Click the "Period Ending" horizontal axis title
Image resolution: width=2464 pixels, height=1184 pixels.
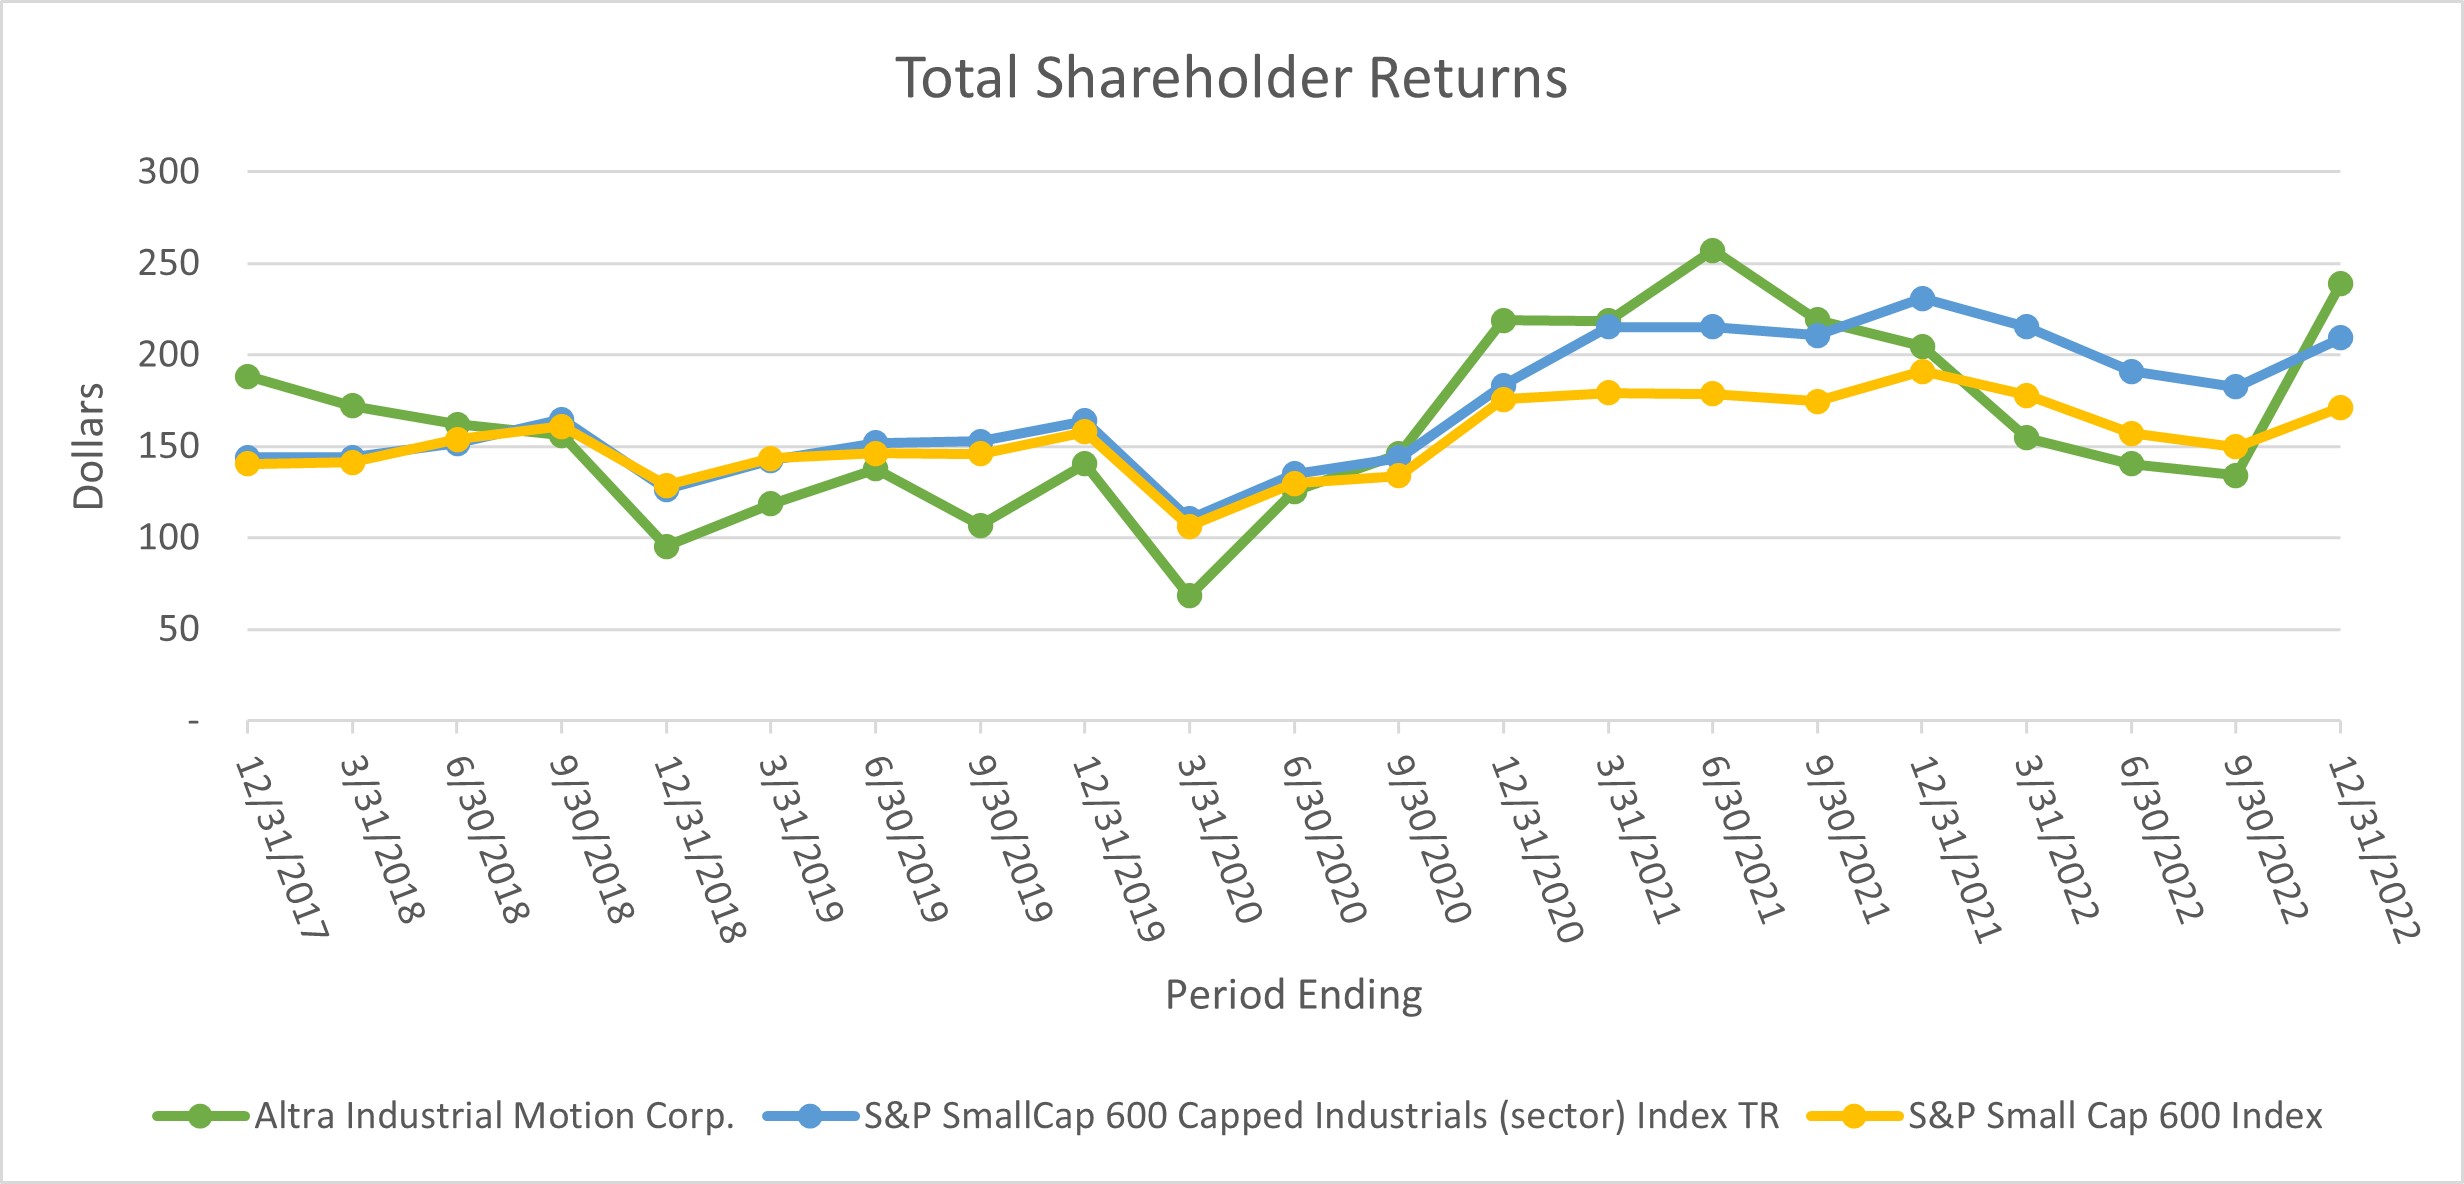coord(1293,995)
